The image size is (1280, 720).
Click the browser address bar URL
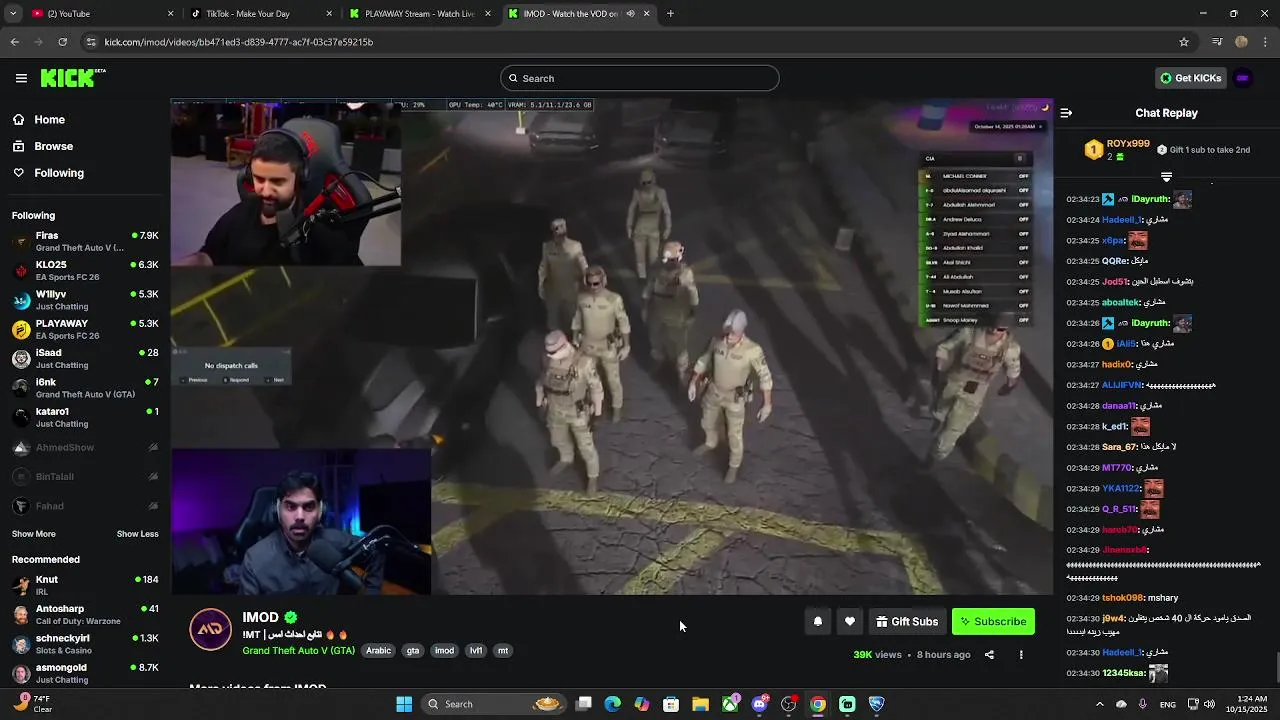238,42
